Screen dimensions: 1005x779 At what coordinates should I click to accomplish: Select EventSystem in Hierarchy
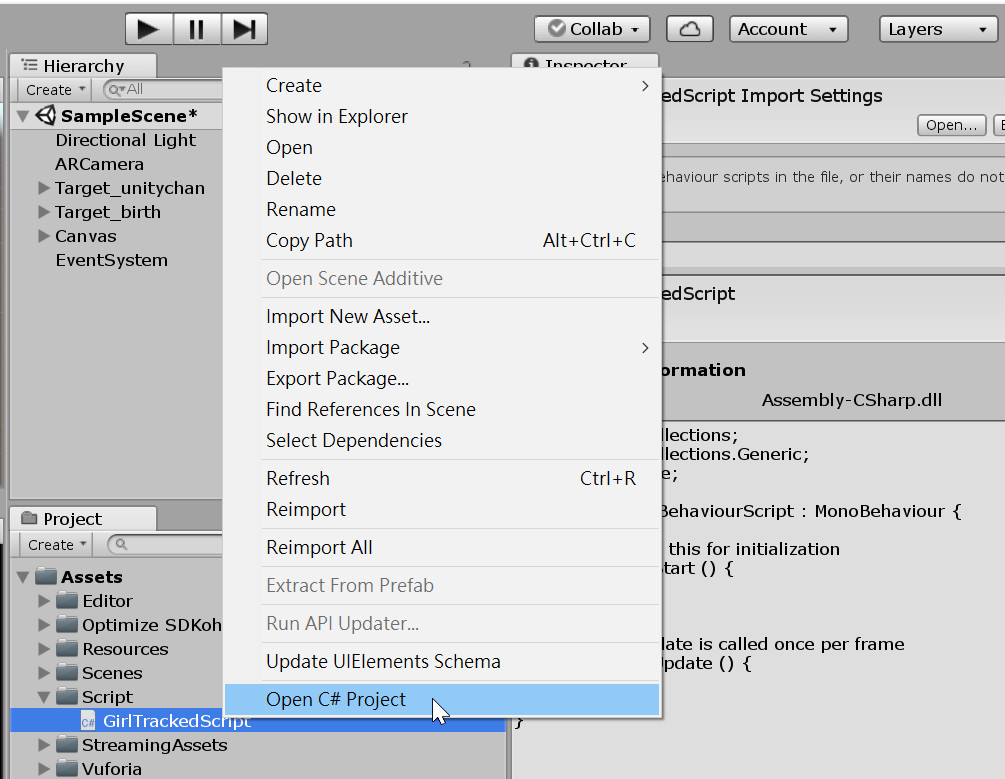pyautogui.click(x=112, y=260)
